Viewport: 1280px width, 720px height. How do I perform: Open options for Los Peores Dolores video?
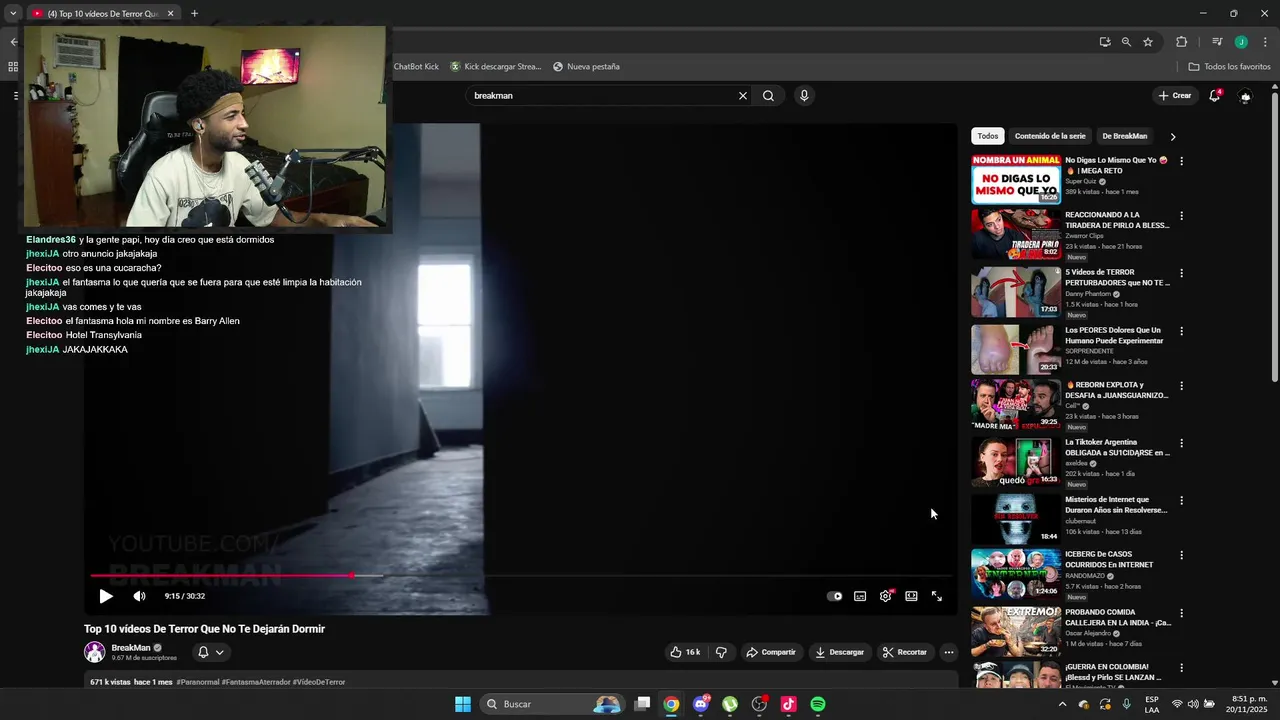click(1181, 331)
